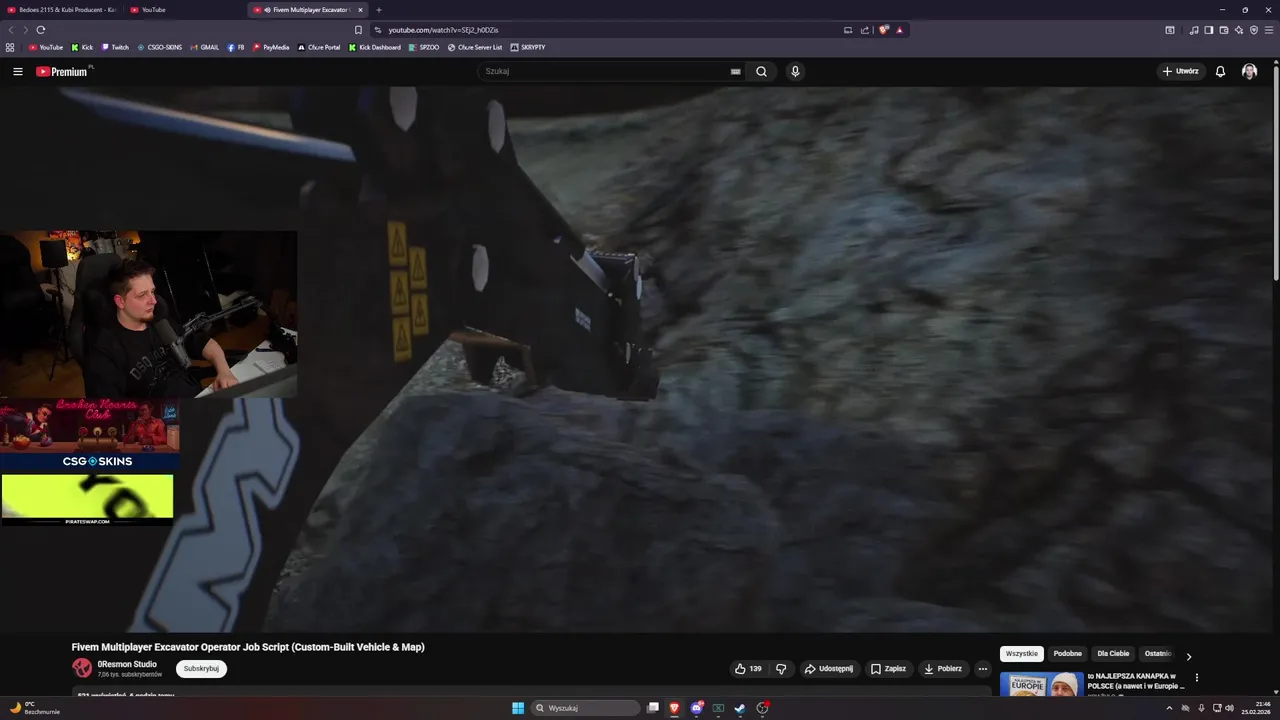Click the Subskrybuj subscribe button
Viewport: 1280px width, 720px height.
pos(202,669)
